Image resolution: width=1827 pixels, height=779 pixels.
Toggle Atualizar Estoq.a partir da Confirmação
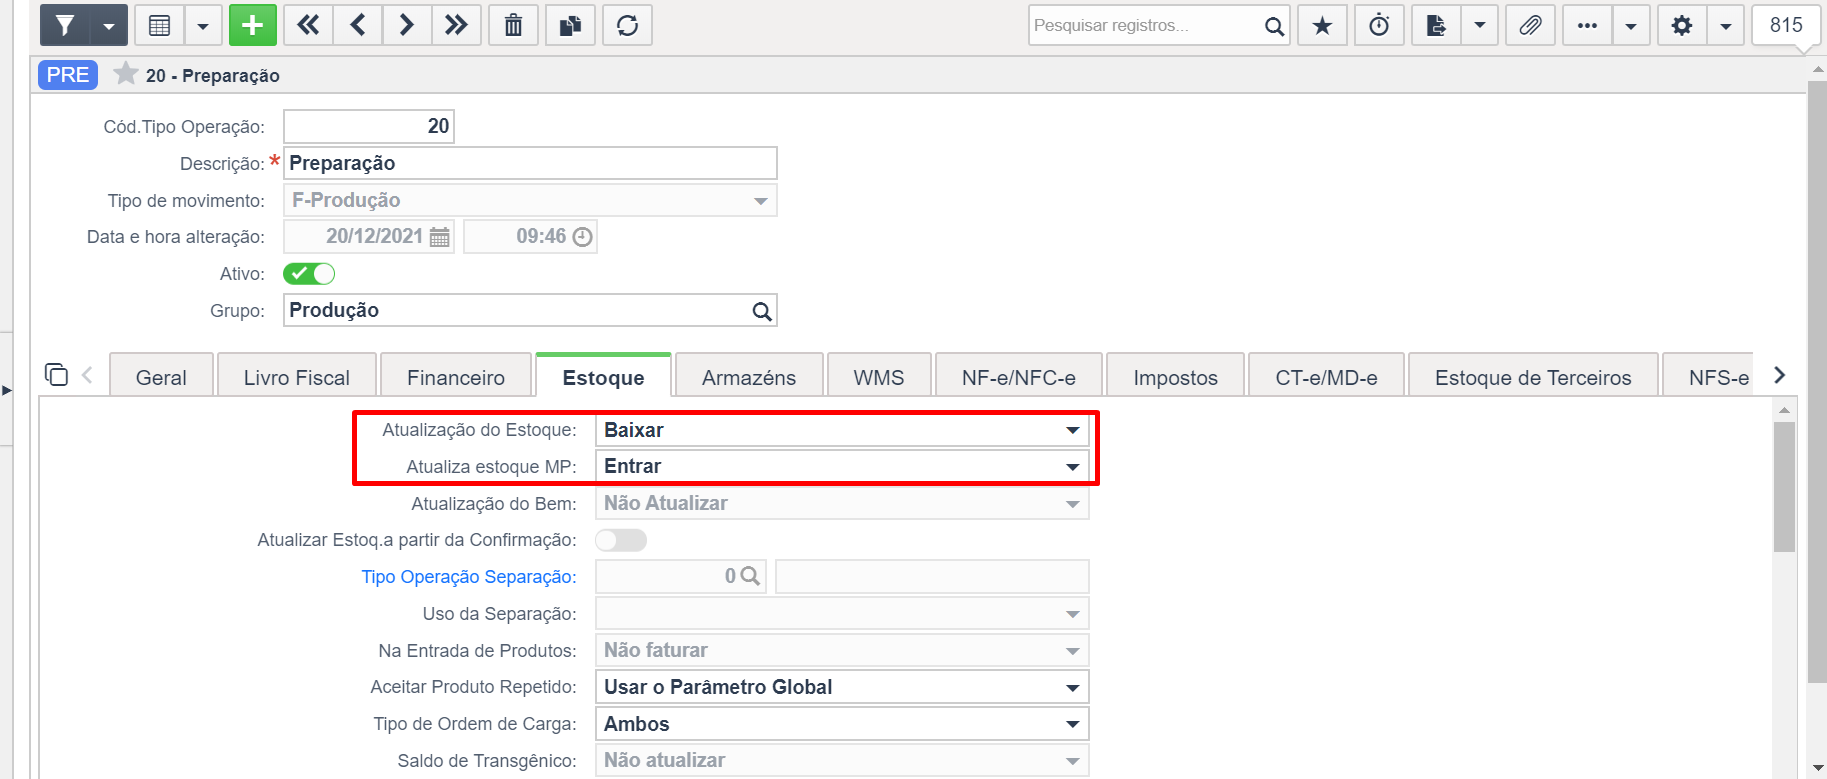click(621, 540)
